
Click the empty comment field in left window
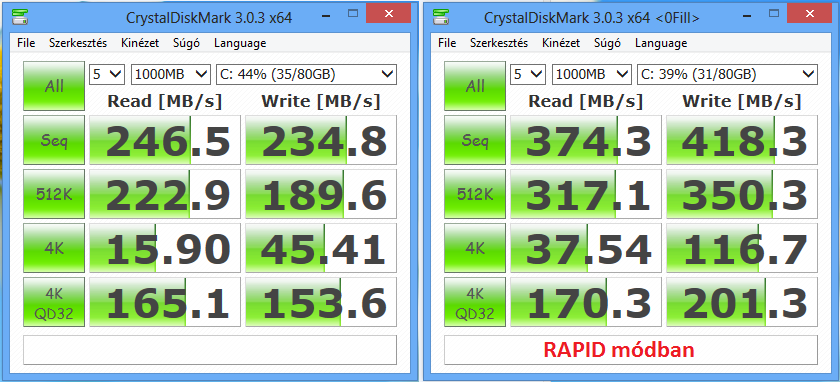210,350
